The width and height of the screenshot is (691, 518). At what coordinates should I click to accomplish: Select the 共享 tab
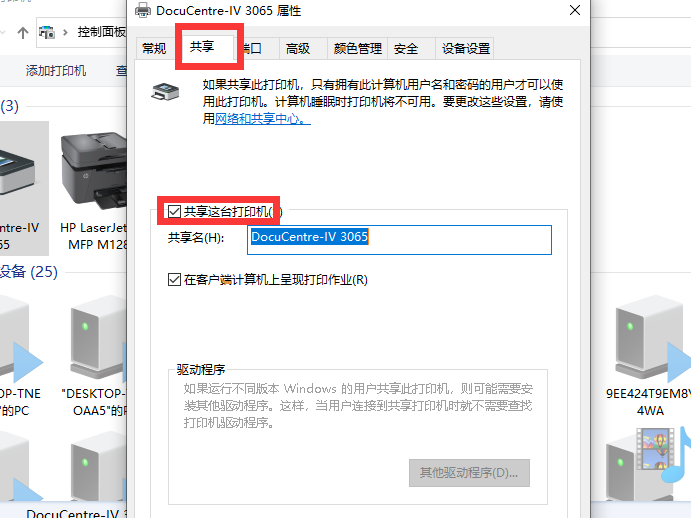click(x=202, y=46)
